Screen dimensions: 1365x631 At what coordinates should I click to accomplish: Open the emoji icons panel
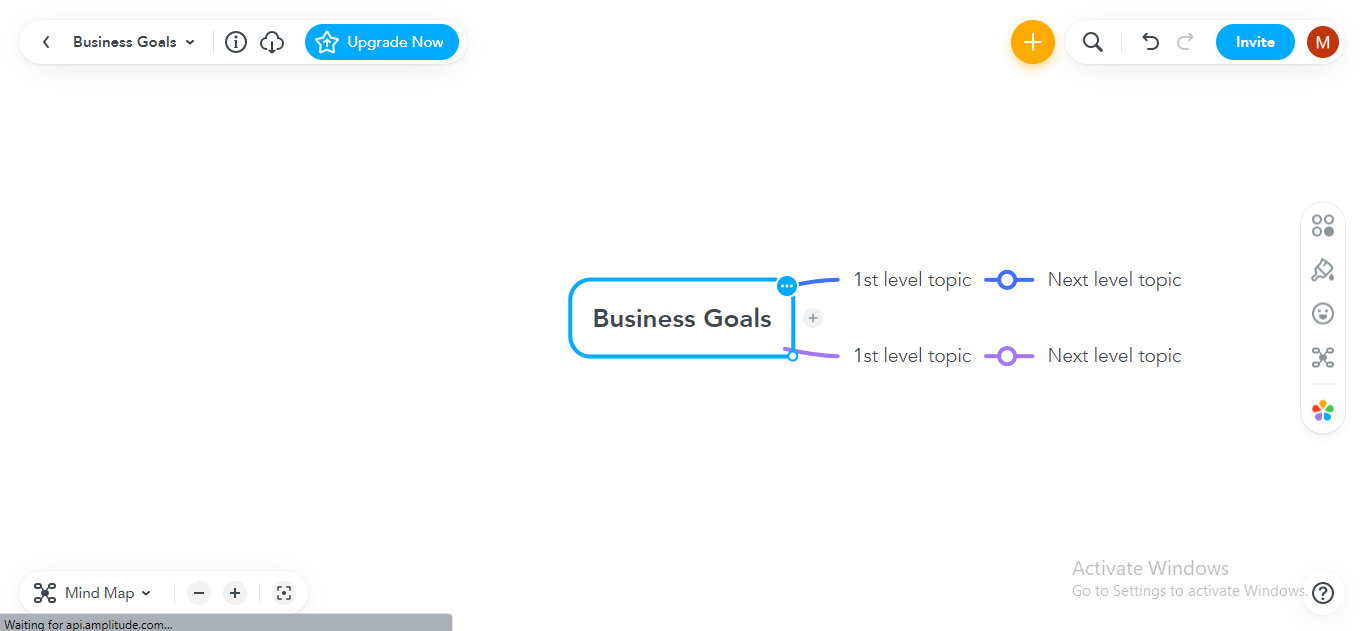(x=1323, y=314)
